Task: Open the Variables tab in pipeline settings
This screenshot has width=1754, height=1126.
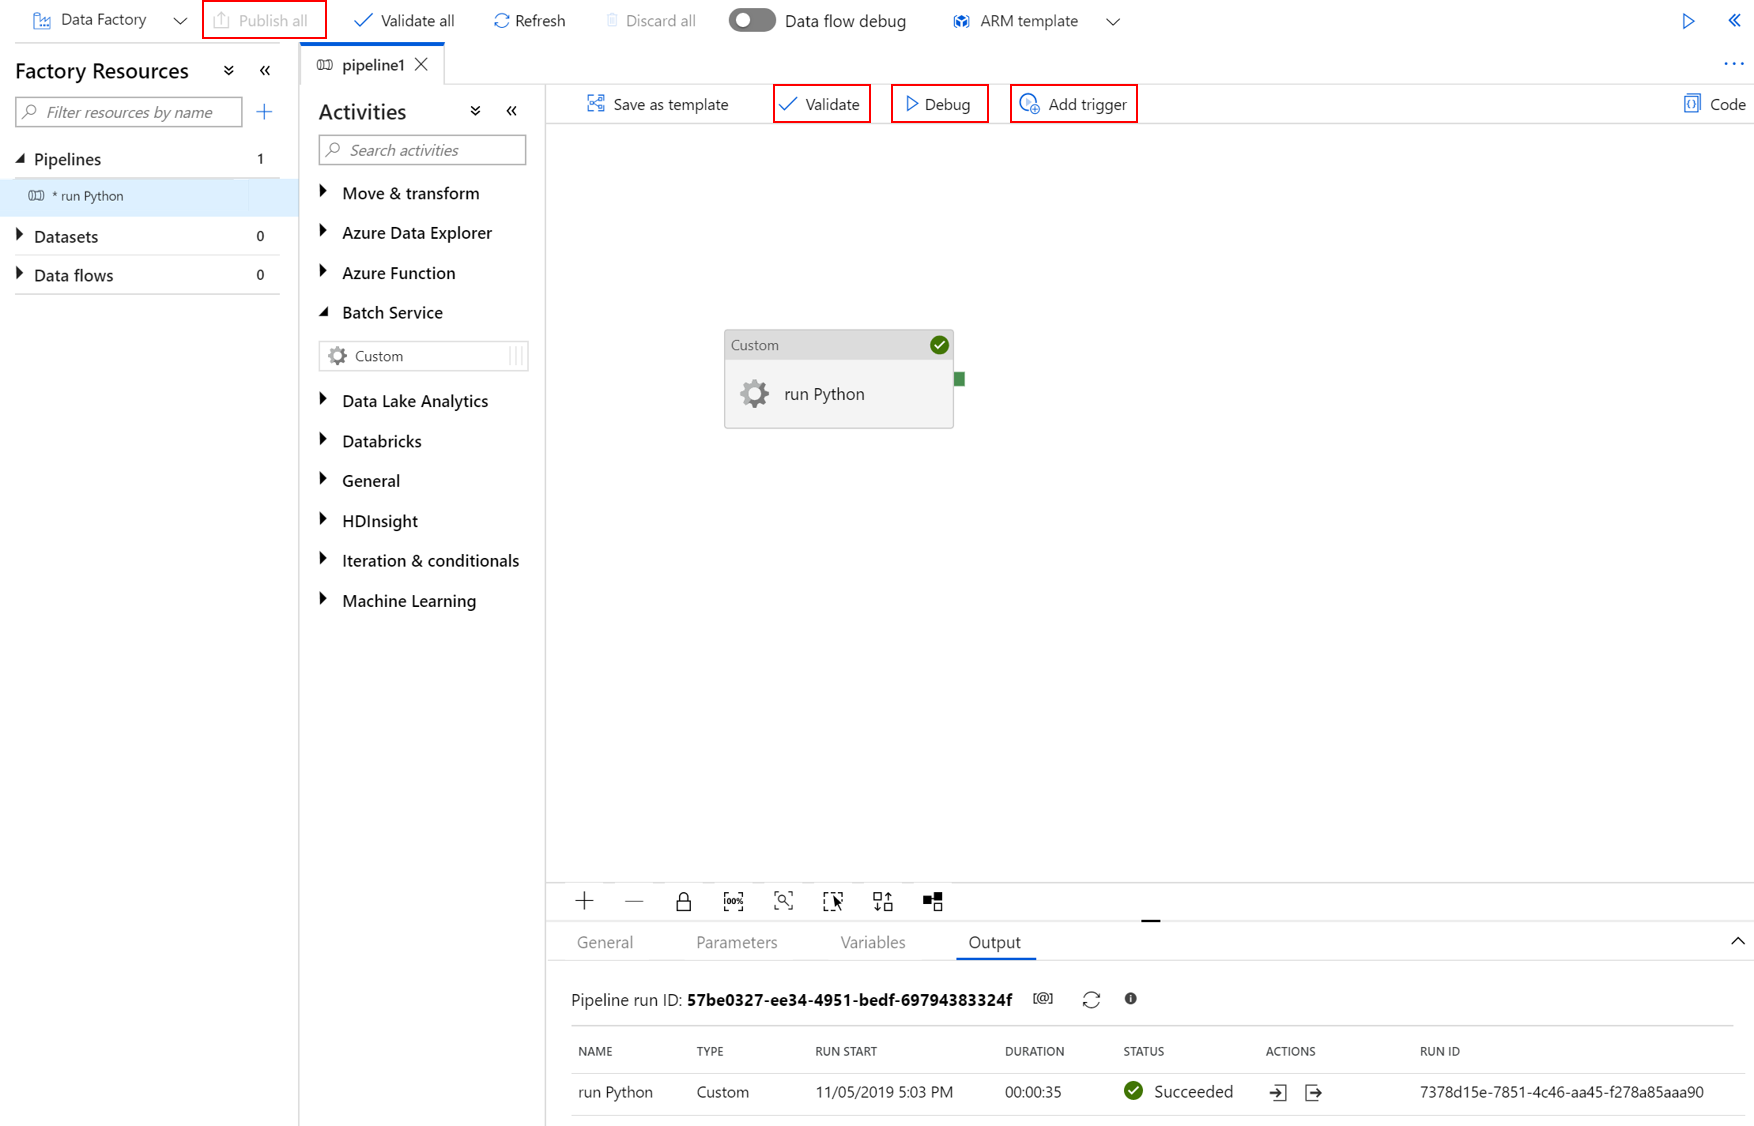Action: 872,942
